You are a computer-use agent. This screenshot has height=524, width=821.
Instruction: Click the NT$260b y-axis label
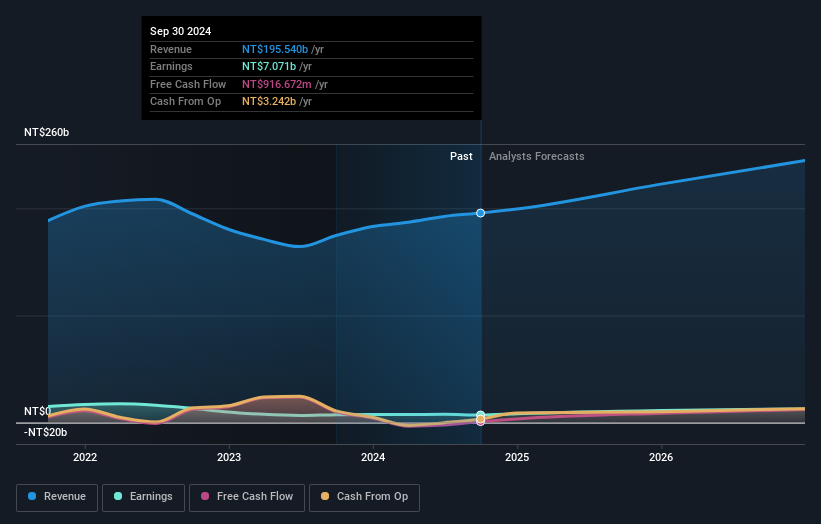[47, 132]
